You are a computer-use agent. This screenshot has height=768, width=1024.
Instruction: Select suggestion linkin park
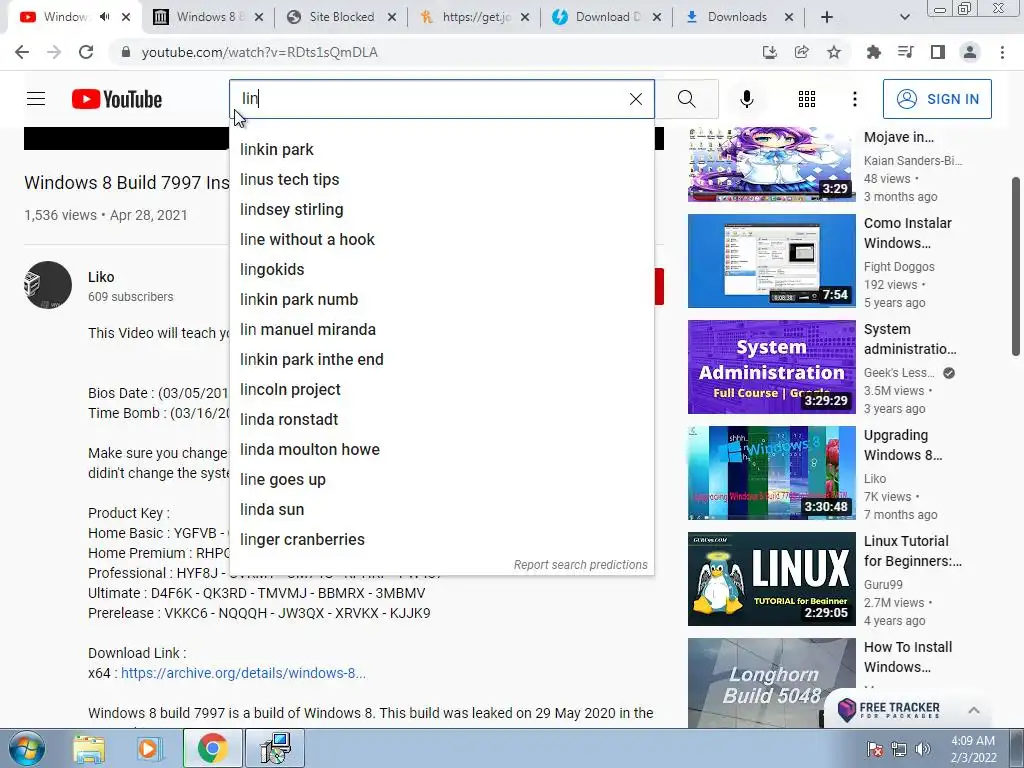pyautogui.click(x=441, y=150)
